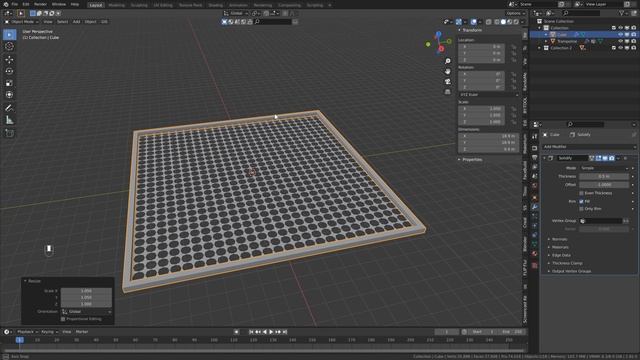Image resolution: width=640 pixels, height=360 pixels.
Task: Toggle Solidify modifier render display
Action: pos(611,158)
